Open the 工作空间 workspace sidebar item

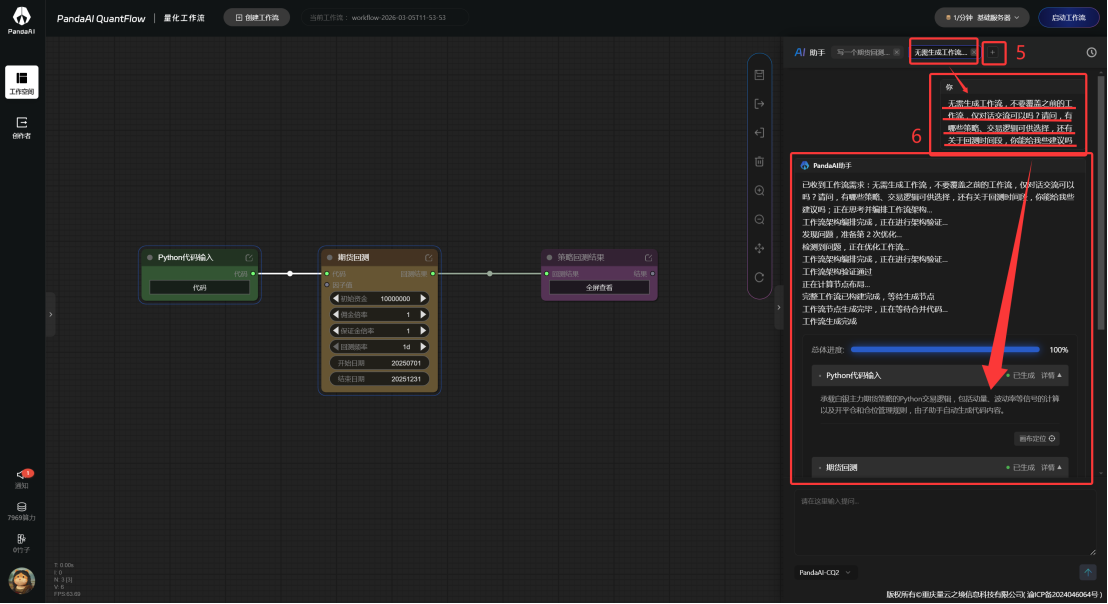tap(21, 82)
